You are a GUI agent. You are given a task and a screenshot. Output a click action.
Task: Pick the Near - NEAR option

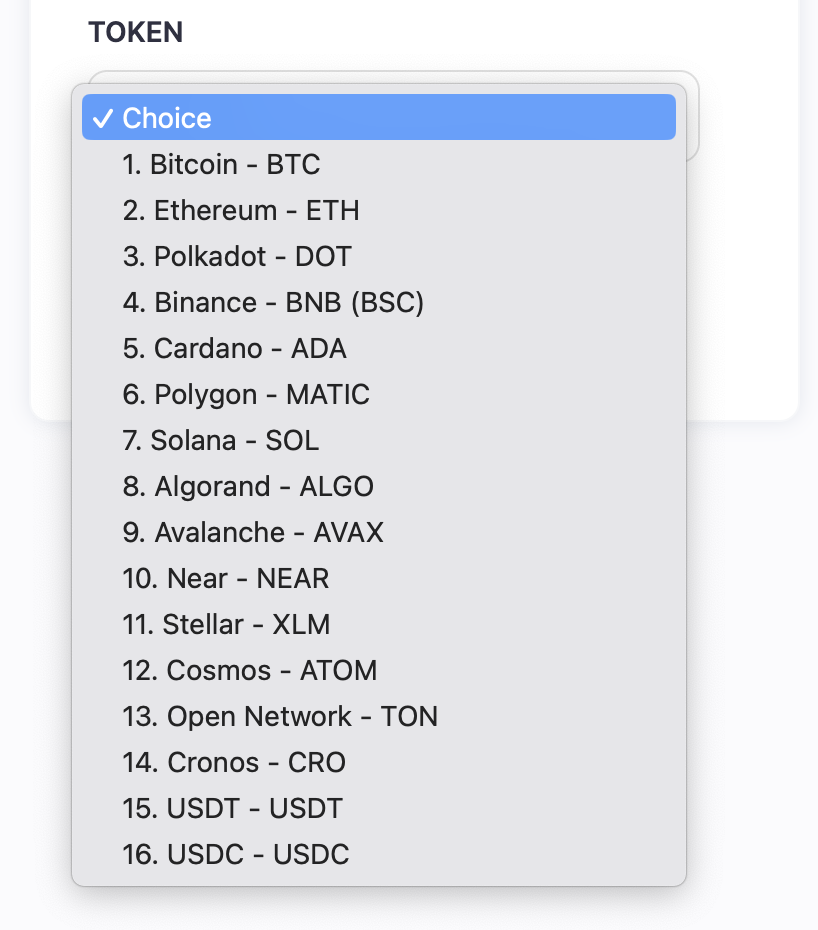(226, 578)
